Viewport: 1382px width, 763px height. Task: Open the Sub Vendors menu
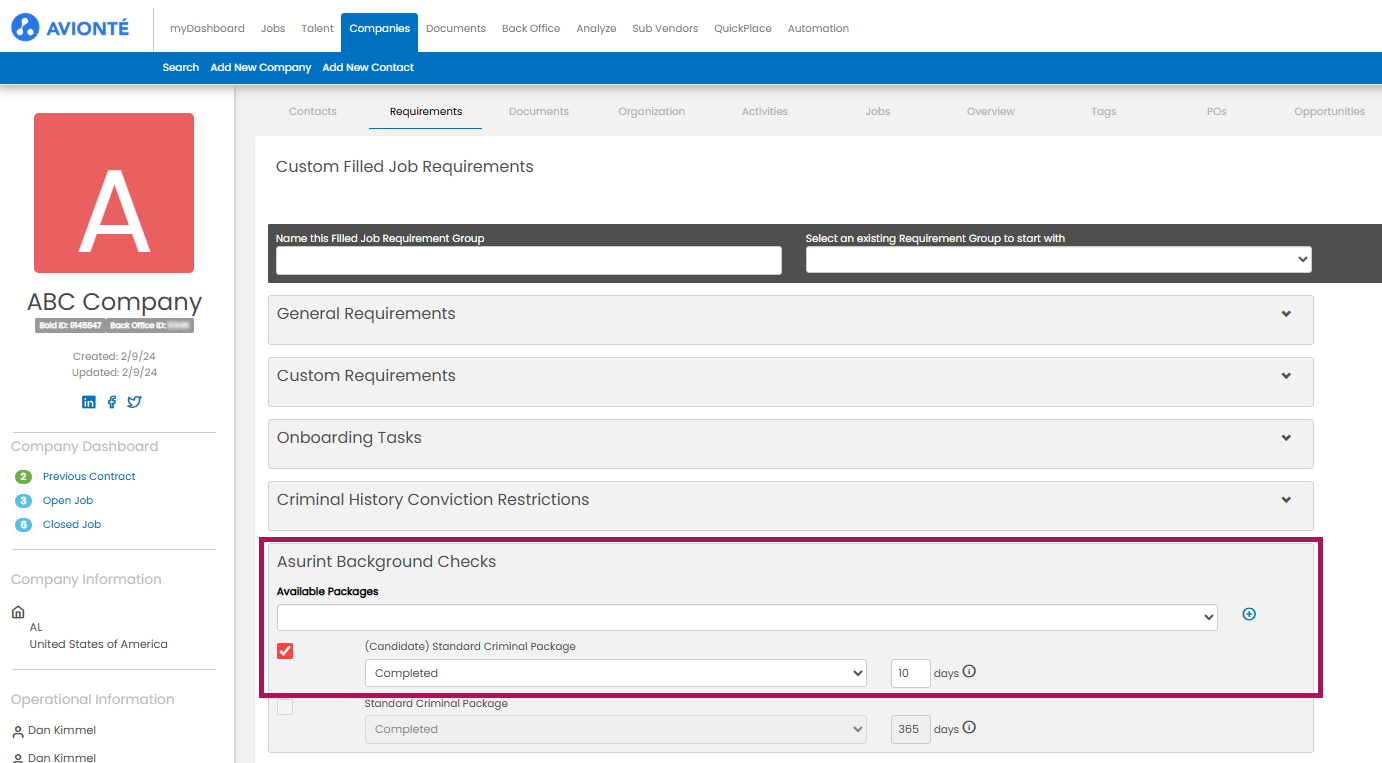coord(665,29)
